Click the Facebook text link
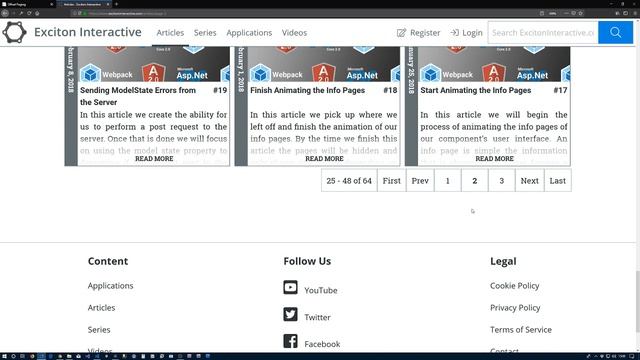The image size is (640, 360). tap(322, 344)
